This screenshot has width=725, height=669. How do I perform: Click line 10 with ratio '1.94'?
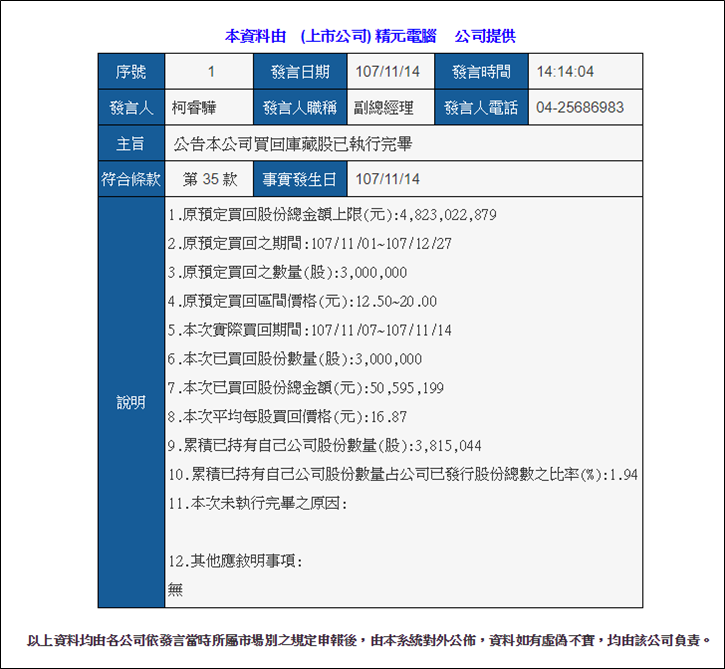click(x=403, y=474)
